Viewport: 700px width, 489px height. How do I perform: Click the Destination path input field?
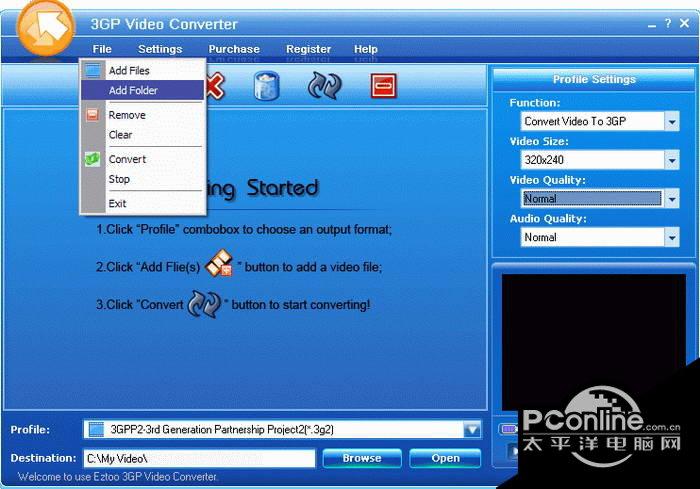point(199,459)
